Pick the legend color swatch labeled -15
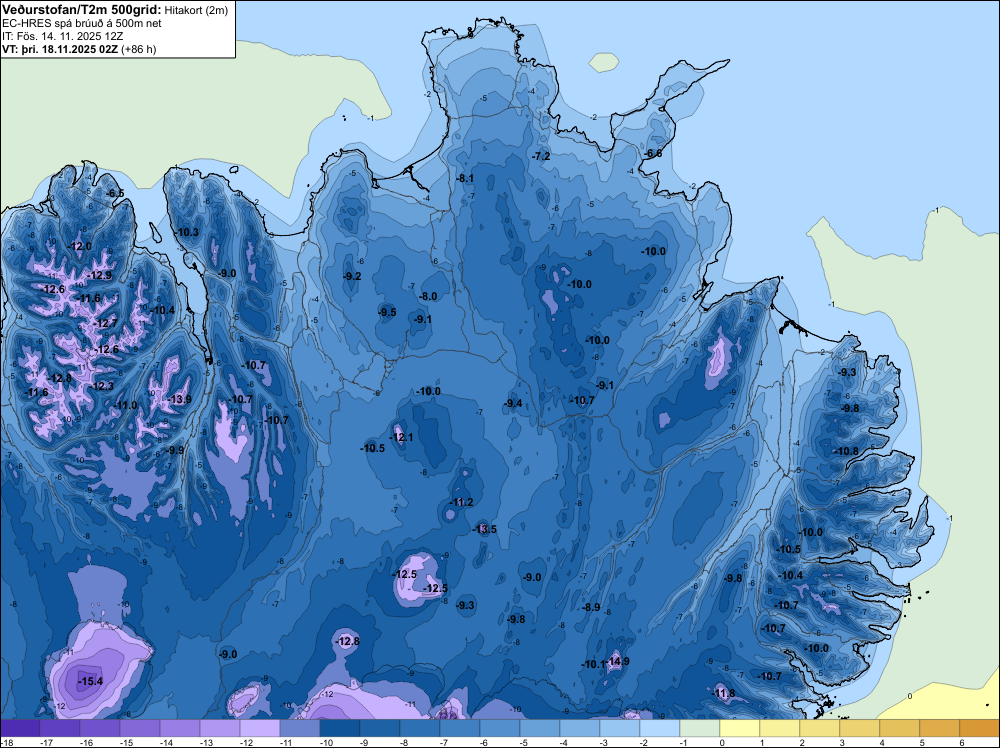The height and width of the screenshot is (748, 1000). click(140, 728)
